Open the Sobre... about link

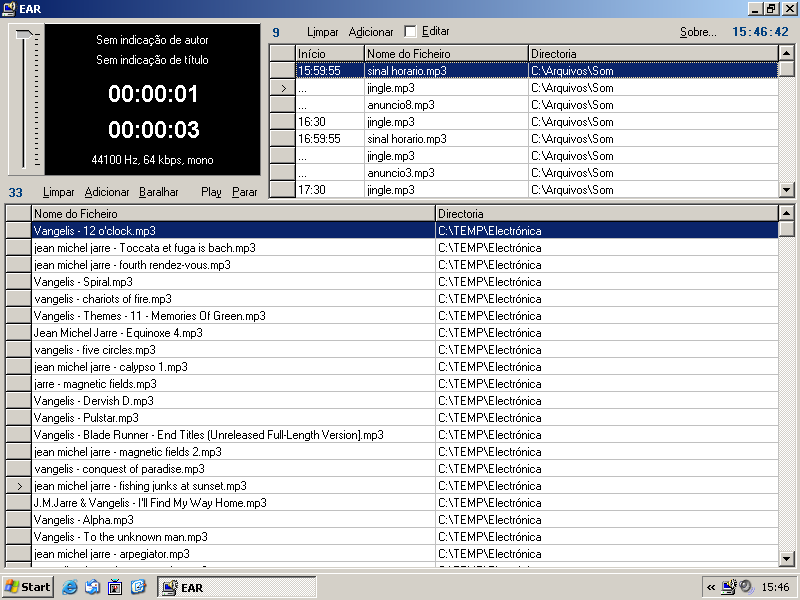coord(698,32)
